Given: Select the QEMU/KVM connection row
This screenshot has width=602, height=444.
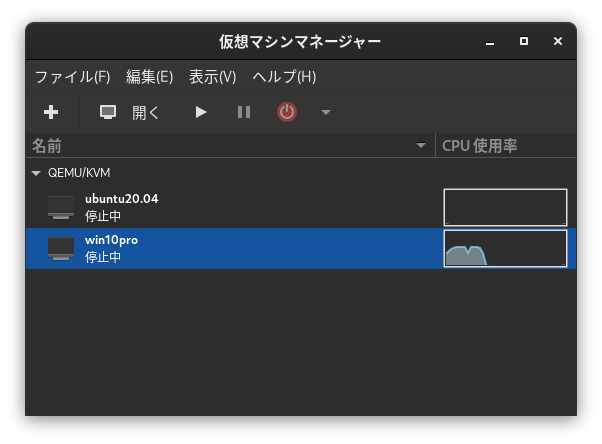Looking at the screenshot, I should [301, 173].
